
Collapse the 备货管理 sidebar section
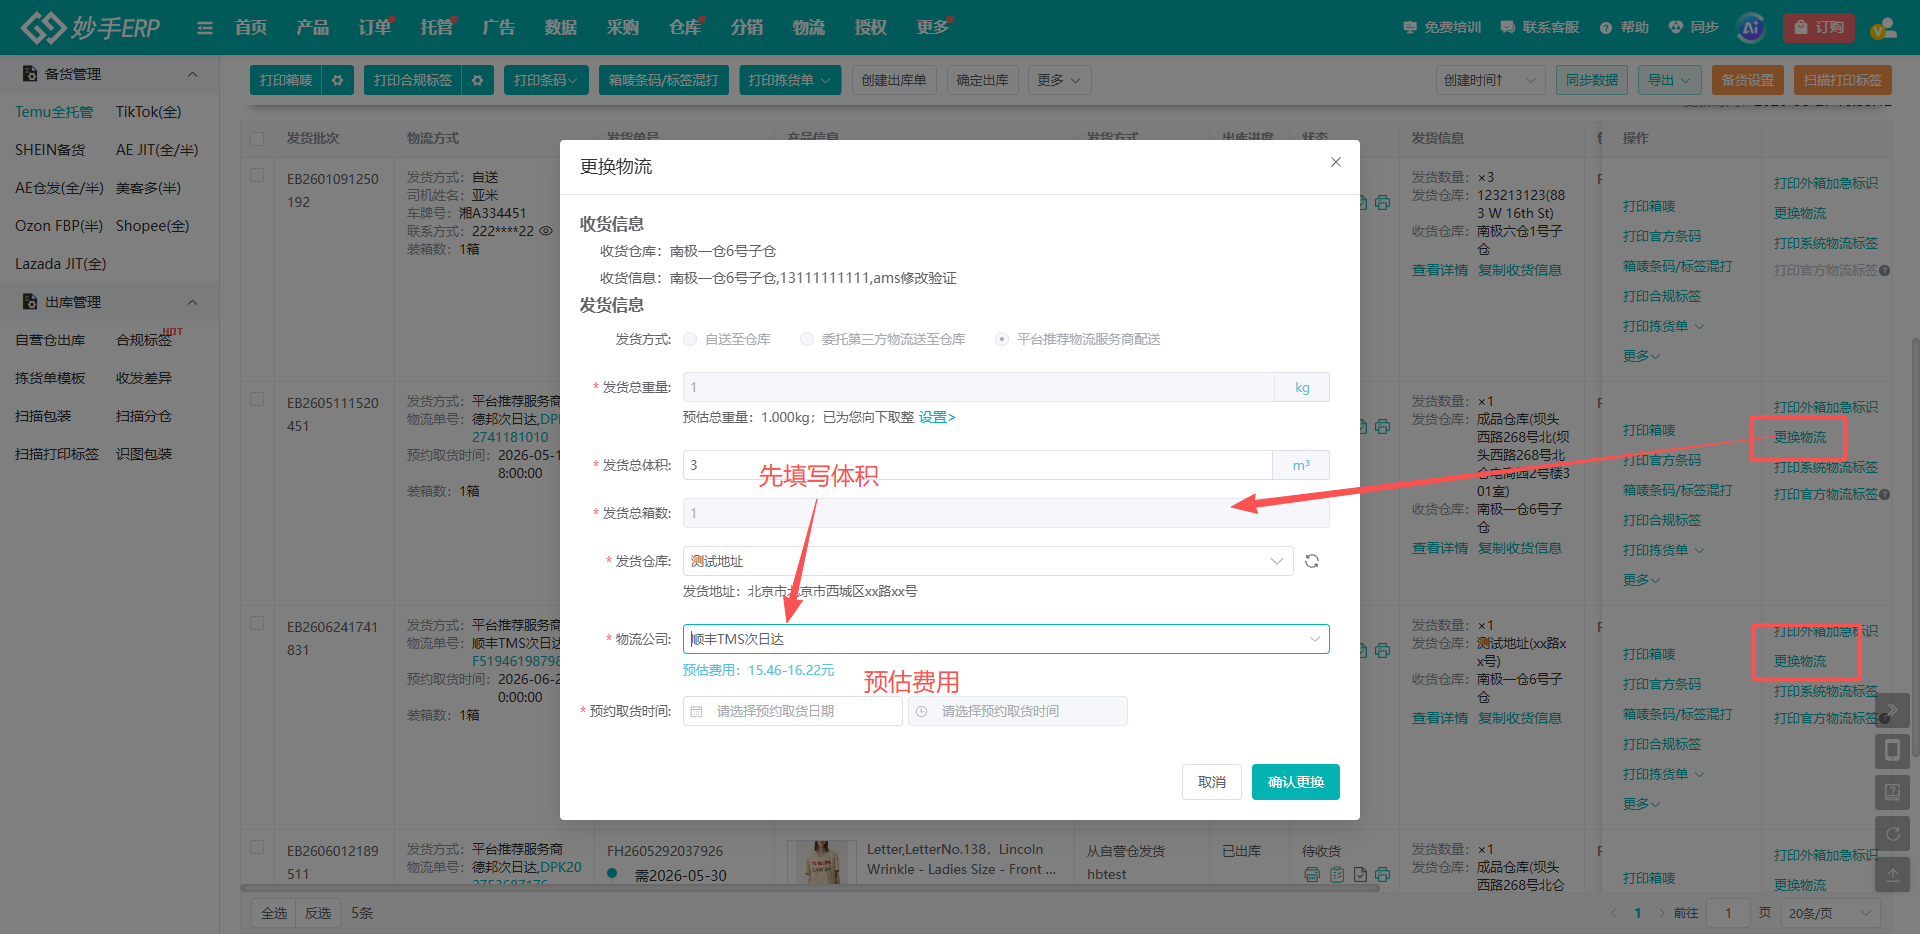(x=192, y=74)
